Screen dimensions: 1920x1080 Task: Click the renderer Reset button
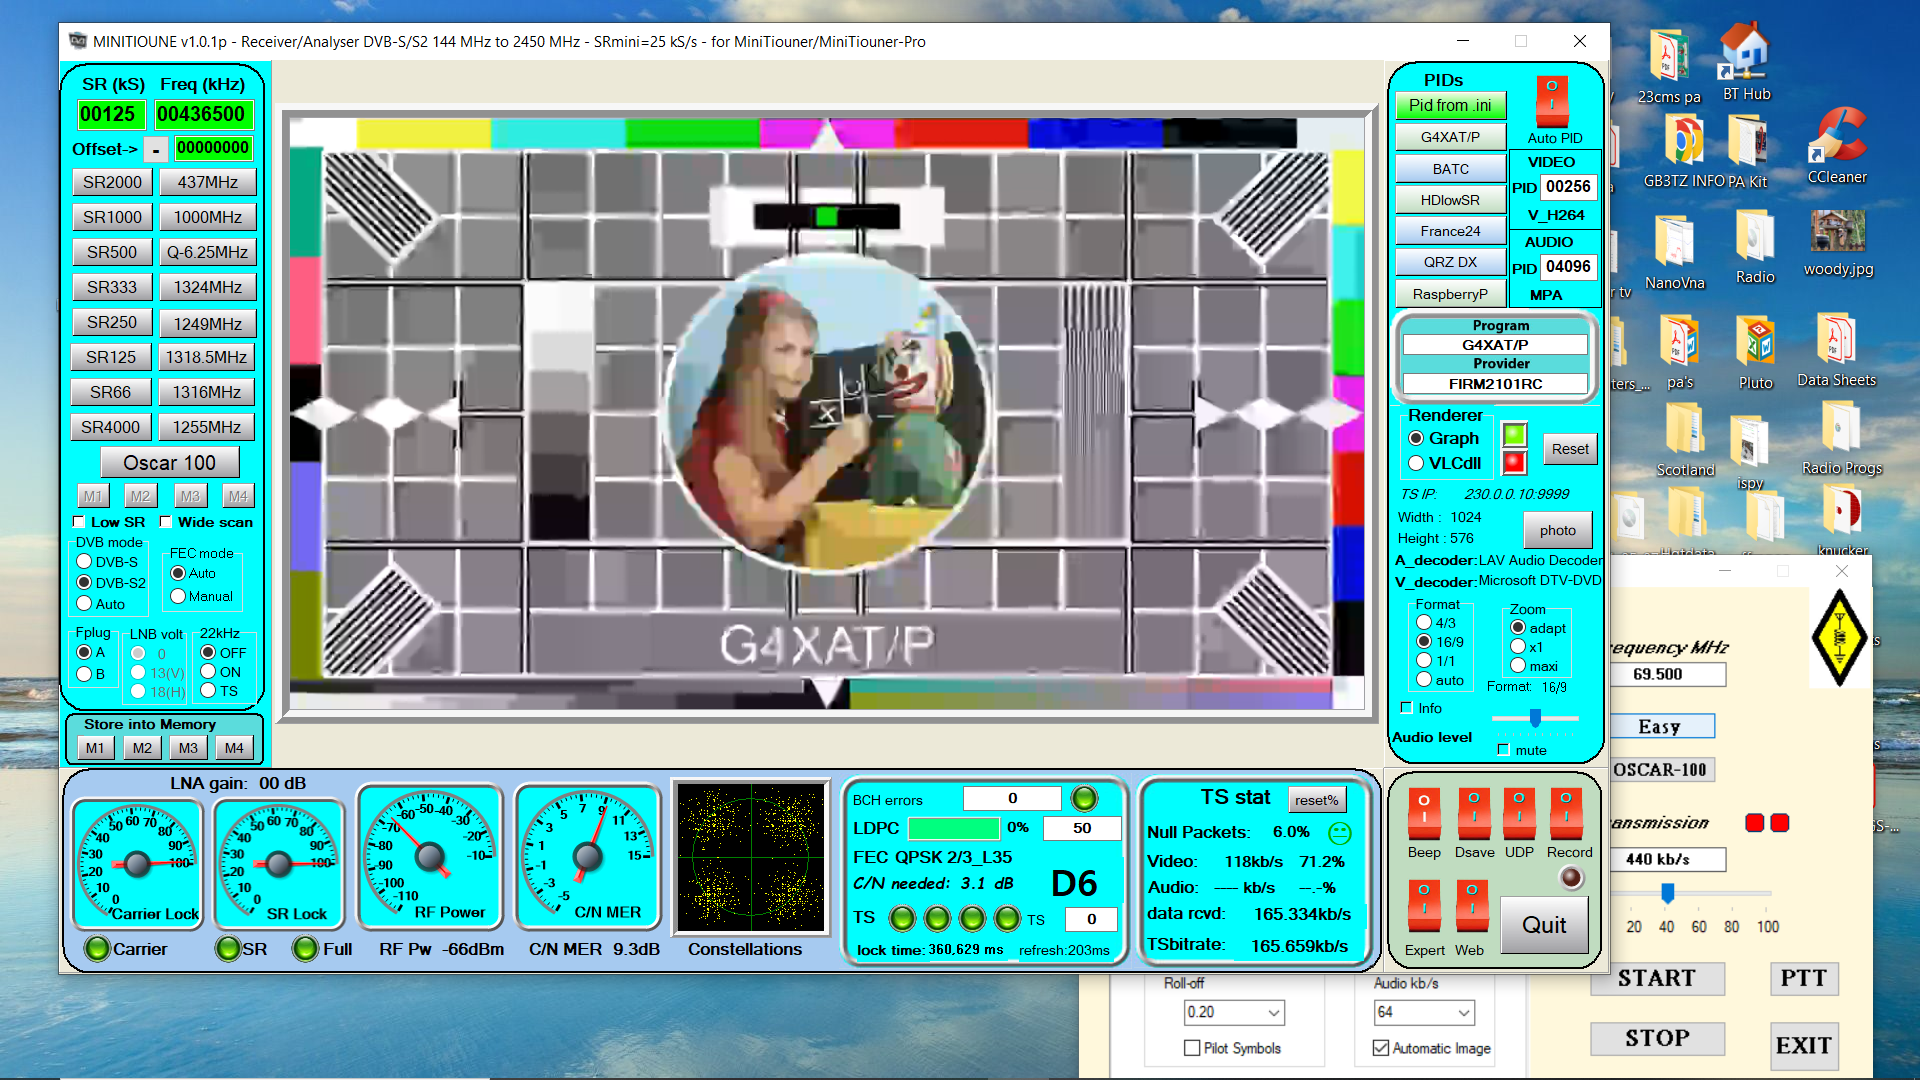[1570, 449]
